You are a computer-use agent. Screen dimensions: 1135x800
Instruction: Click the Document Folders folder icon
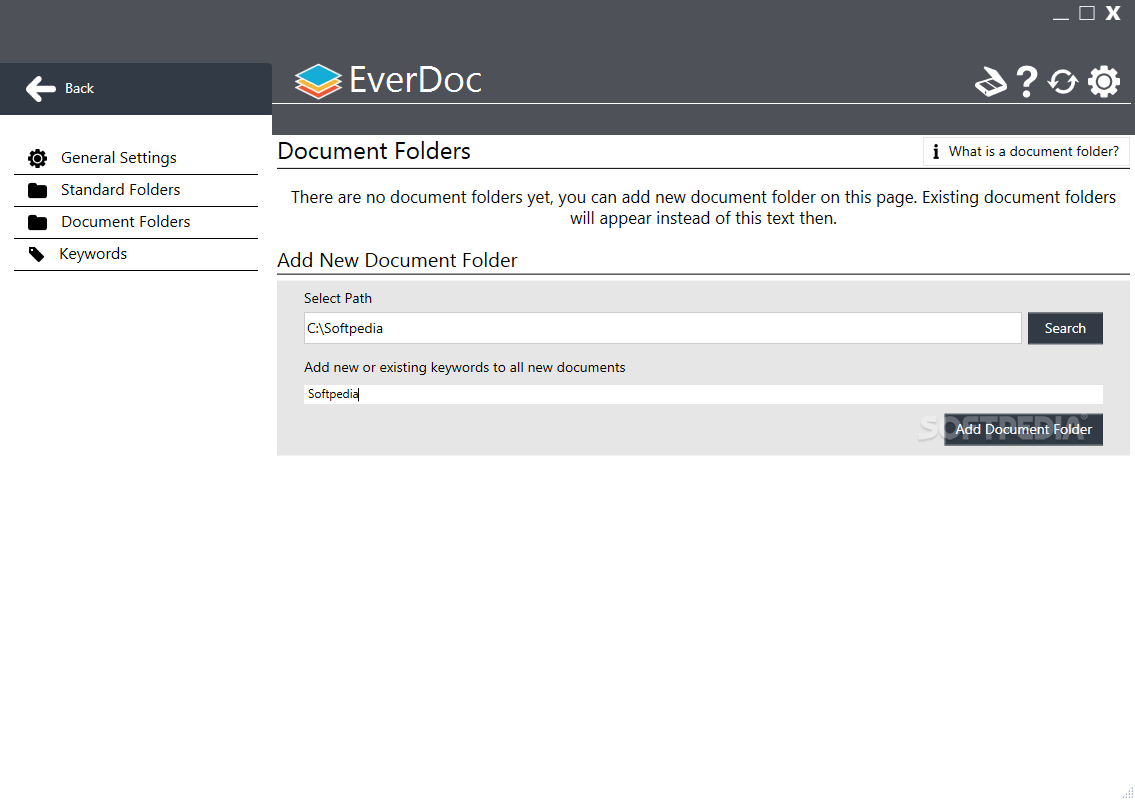[x=38, y=222]
